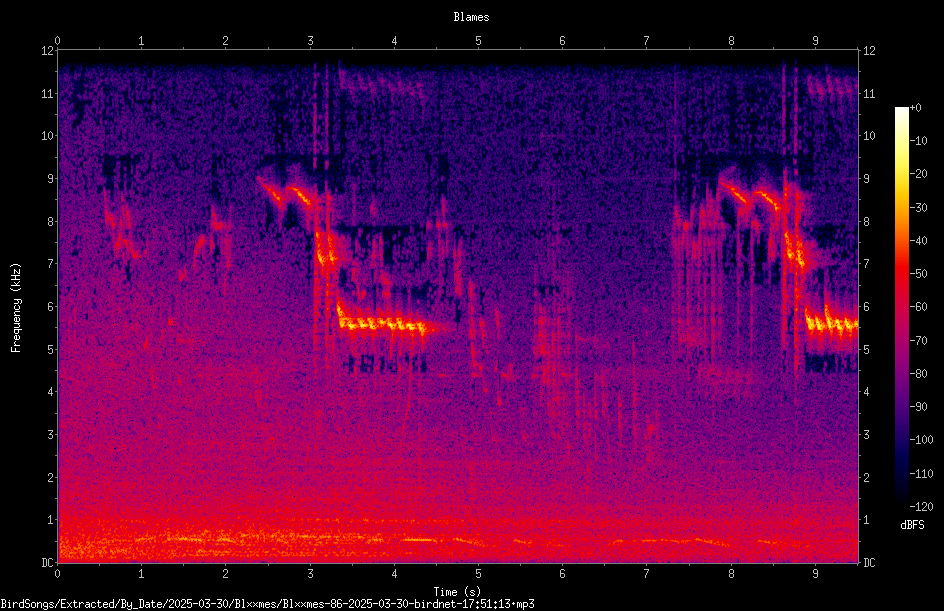944x611 pixels.
Task: Click the "2" tick on the bottom time axis
Action: [x=226, y=574]
